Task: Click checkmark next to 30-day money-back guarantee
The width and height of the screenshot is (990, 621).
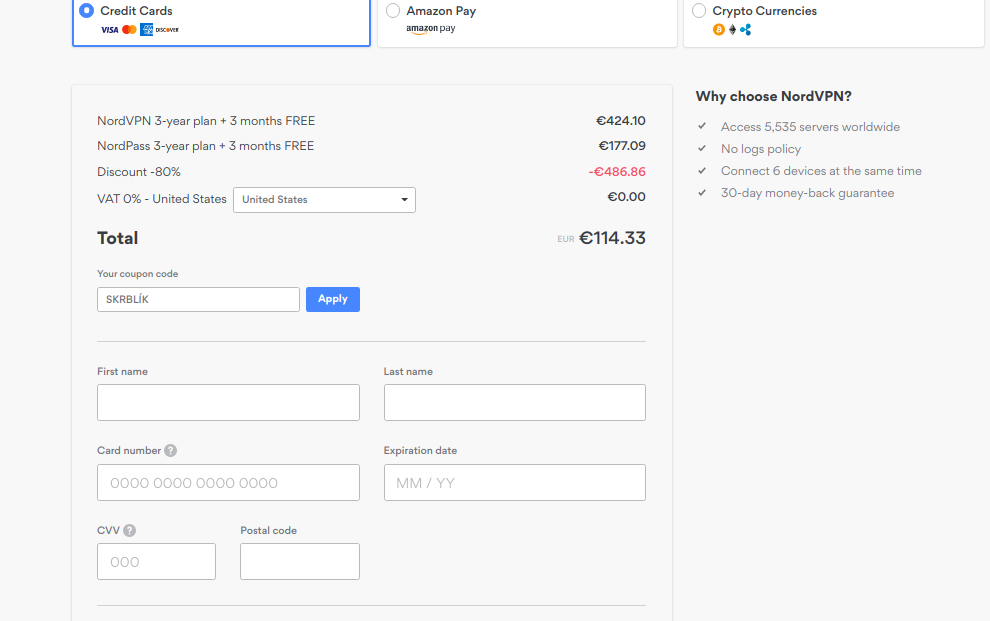Action: pyautogui.click(x=701, y=192)
